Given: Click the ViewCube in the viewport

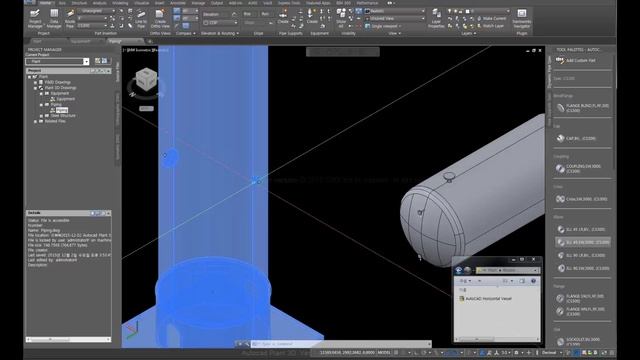Looking at the screenshot, I should (146, 80).
